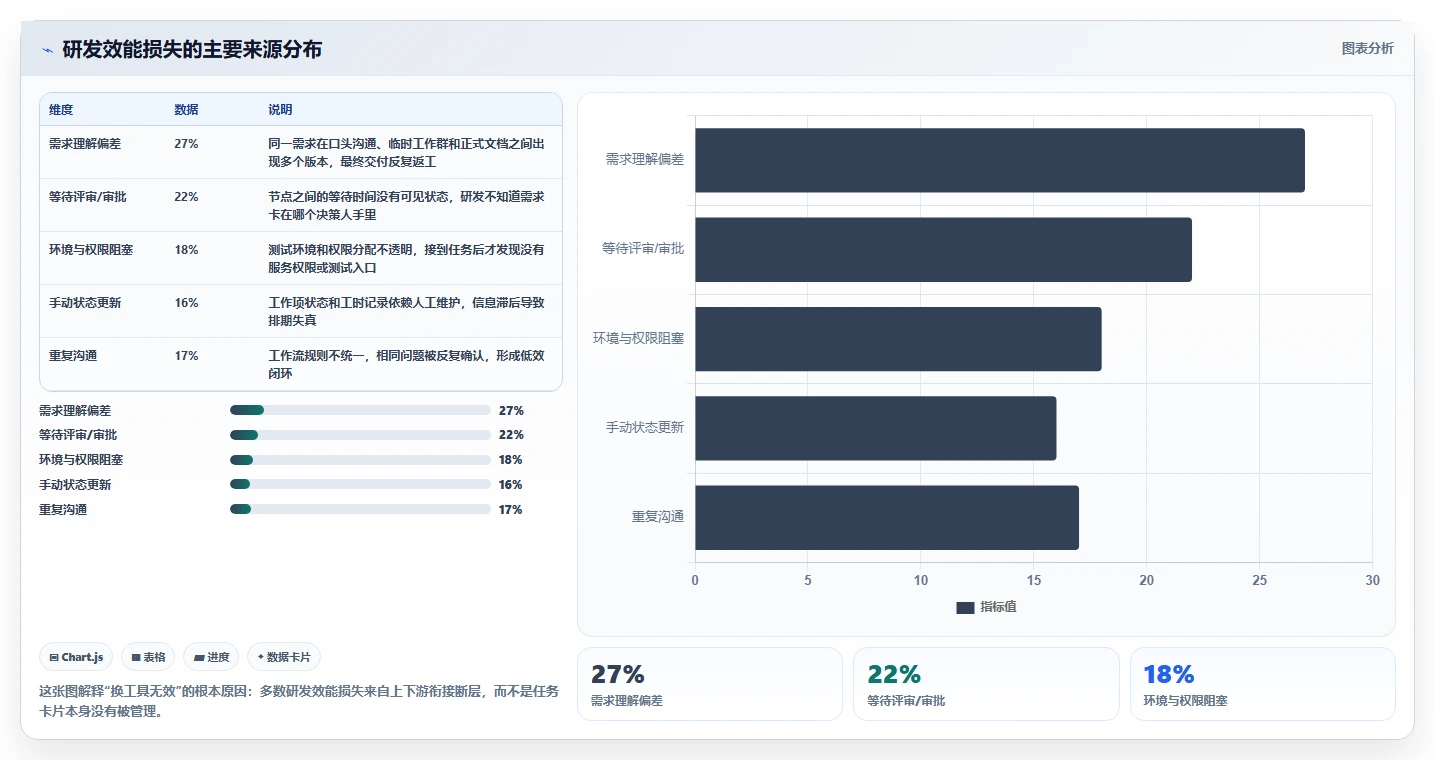Click the x-axis tick label 30
The image size is (1435, 760).
tap(1372, 581)
